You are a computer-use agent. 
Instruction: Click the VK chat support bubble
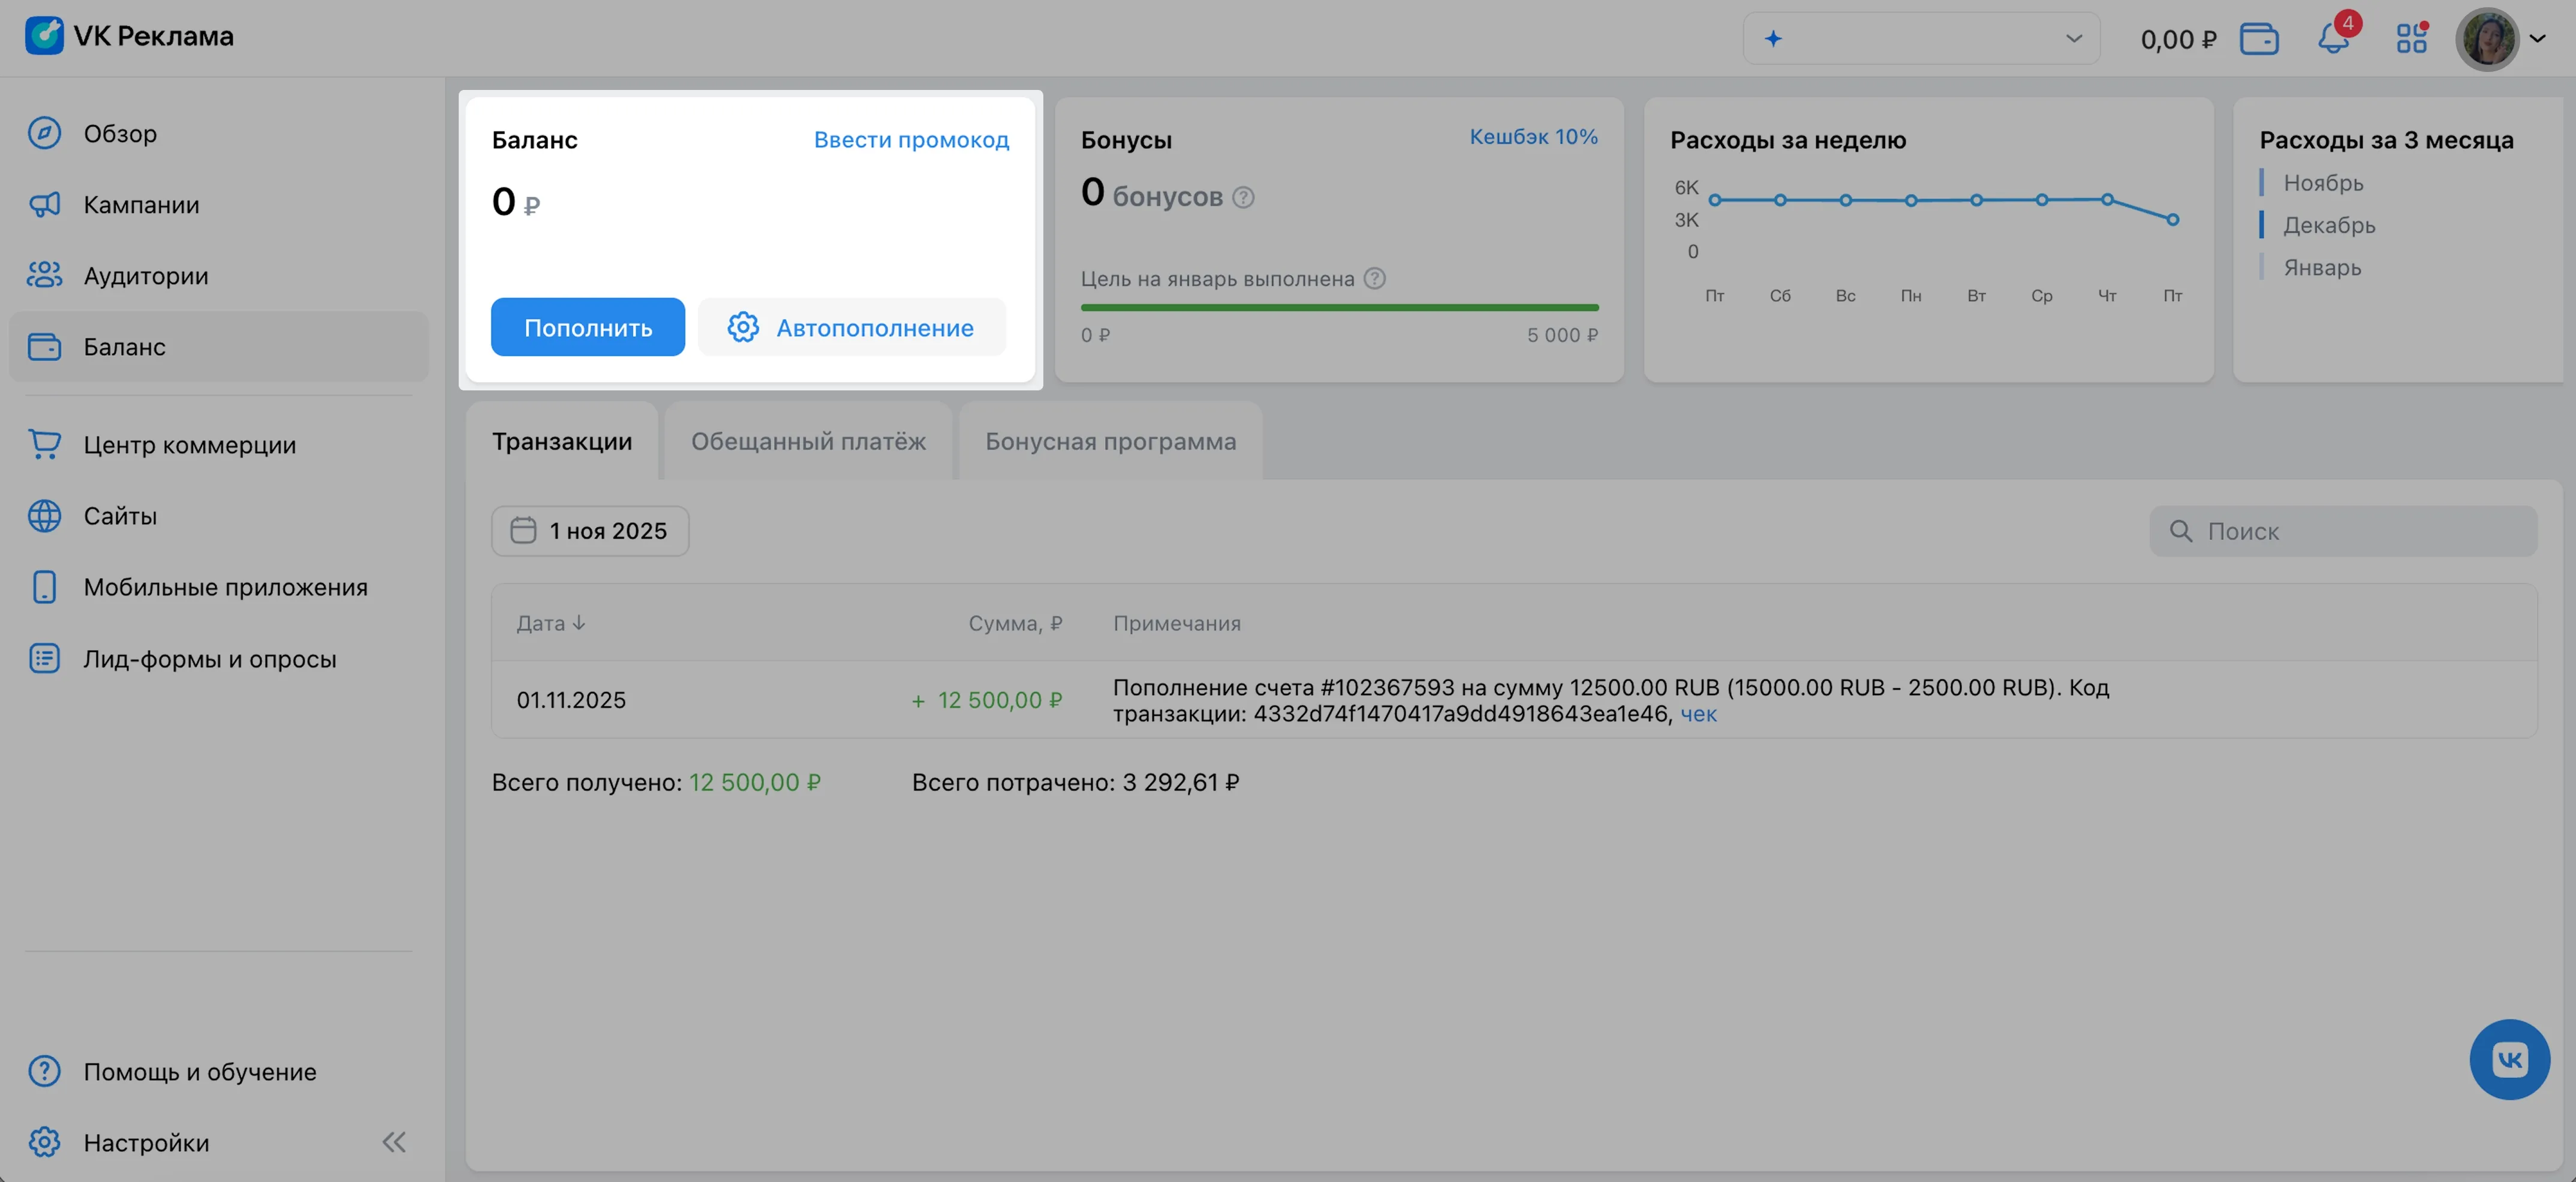pyautogui.click(x=2509, y=1059)
